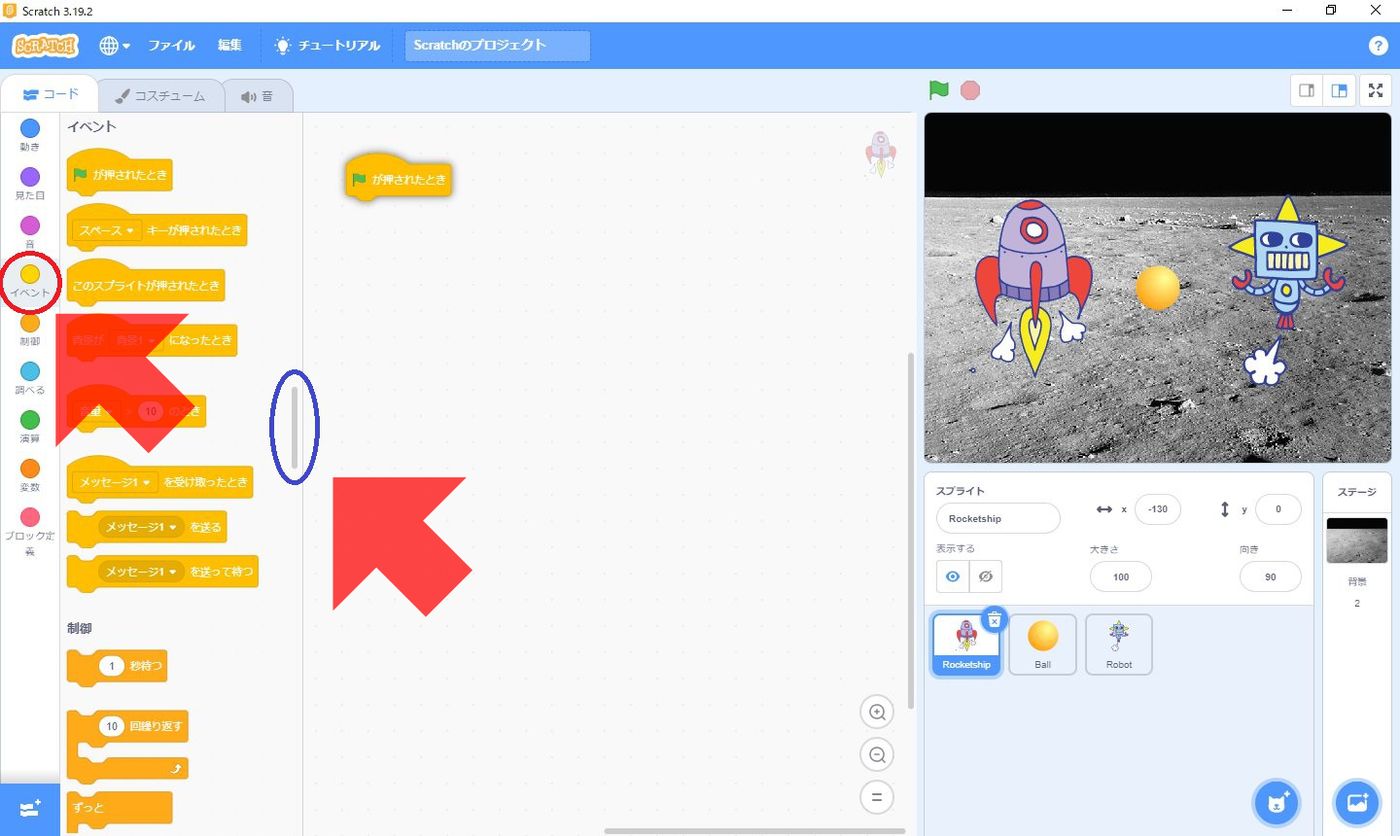The width and height of the screenshot is (1400, 836).
Task: Switch to small stage layout
Action: pyautogui.click(x=1306, y=90)
